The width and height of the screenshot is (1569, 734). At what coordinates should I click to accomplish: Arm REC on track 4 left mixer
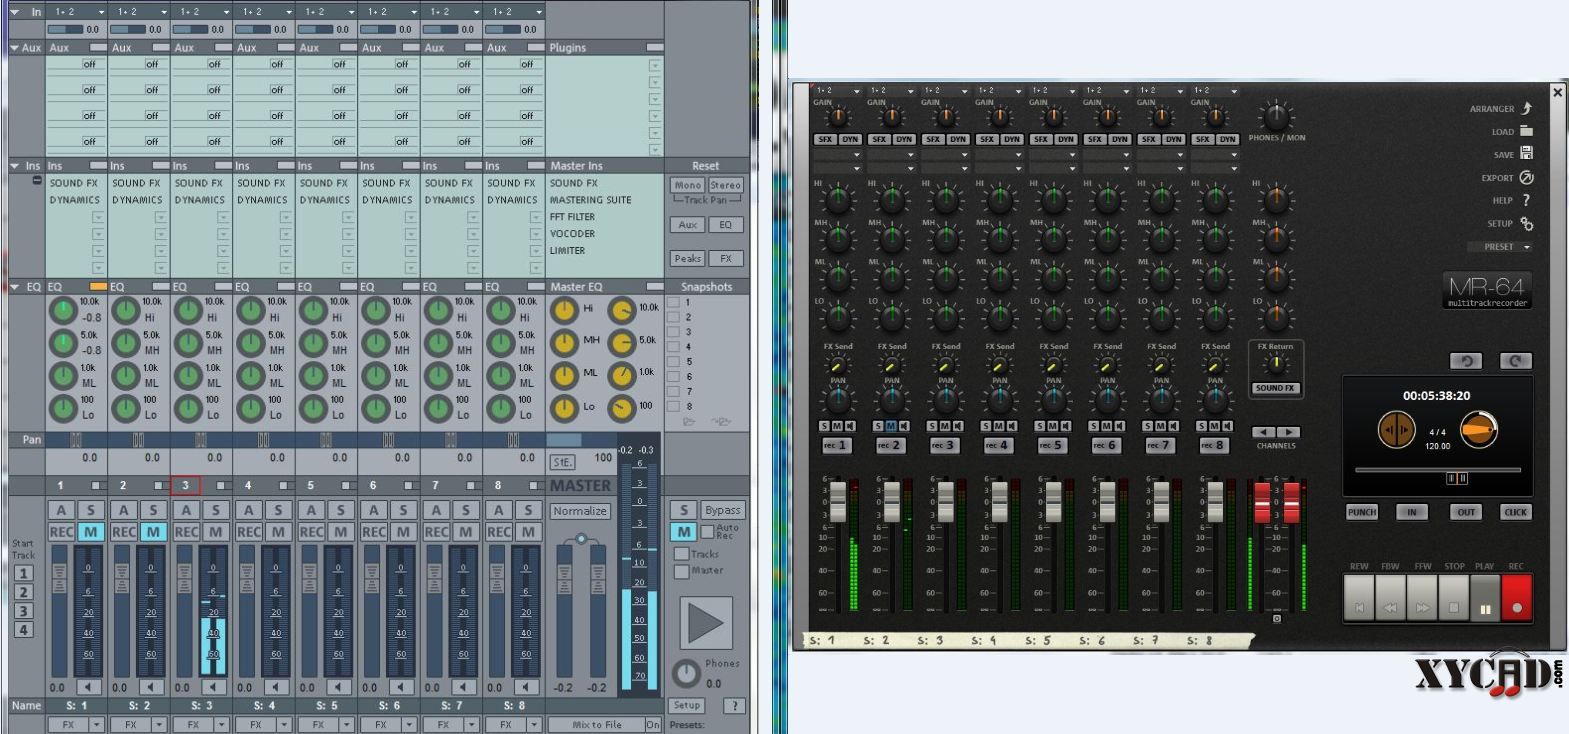click(x=249, y=532)
